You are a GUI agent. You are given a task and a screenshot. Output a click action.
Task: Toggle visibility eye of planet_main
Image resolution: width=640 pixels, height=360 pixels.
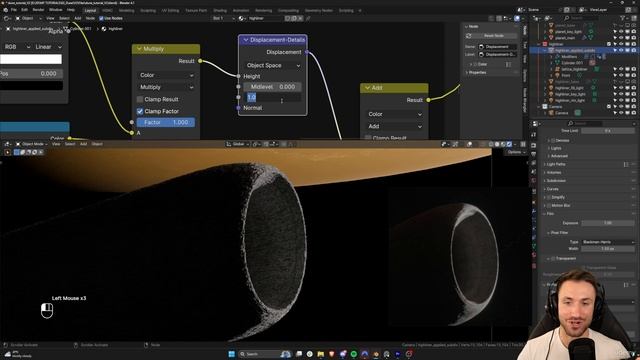[621, 38]
